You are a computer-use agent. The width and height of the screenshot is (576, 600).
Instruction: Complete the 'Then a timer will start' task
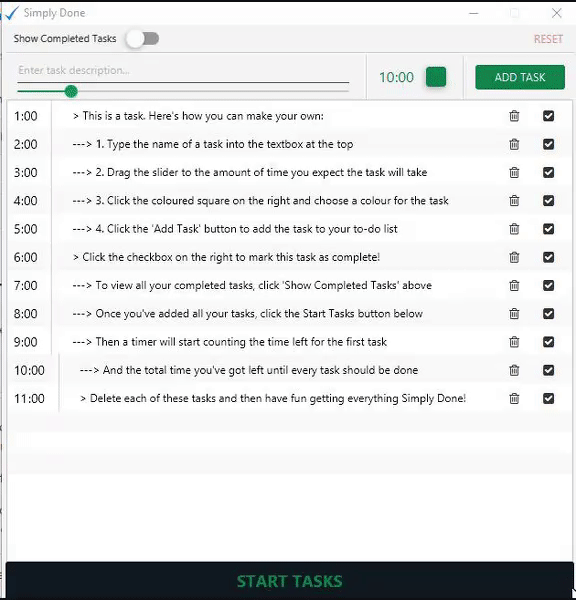pyautogui.click(x=548, y=342)
